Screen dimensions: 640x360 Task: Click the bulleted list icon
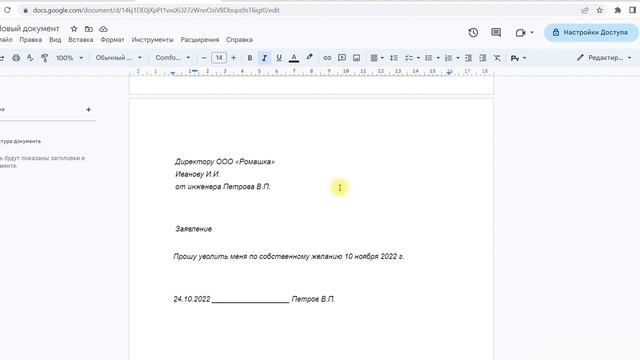click(429, 58)
